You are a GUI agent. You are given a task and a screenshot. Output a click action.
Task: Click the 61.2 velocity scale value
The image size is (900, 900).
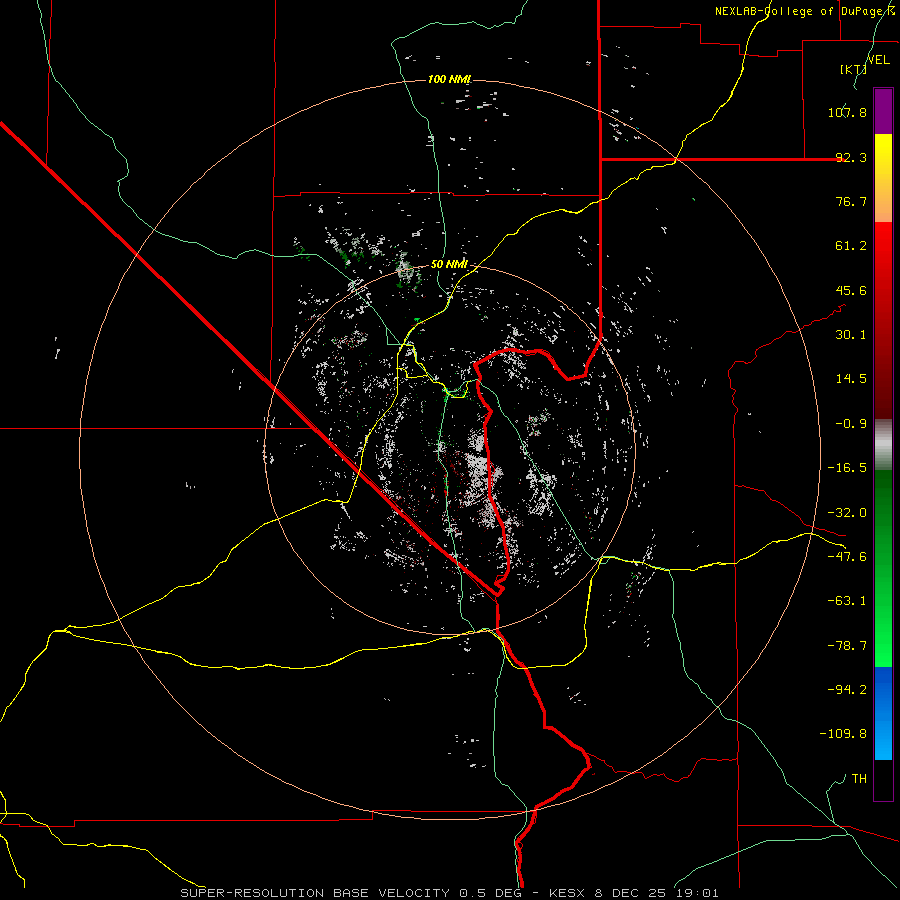coord(851,246)
